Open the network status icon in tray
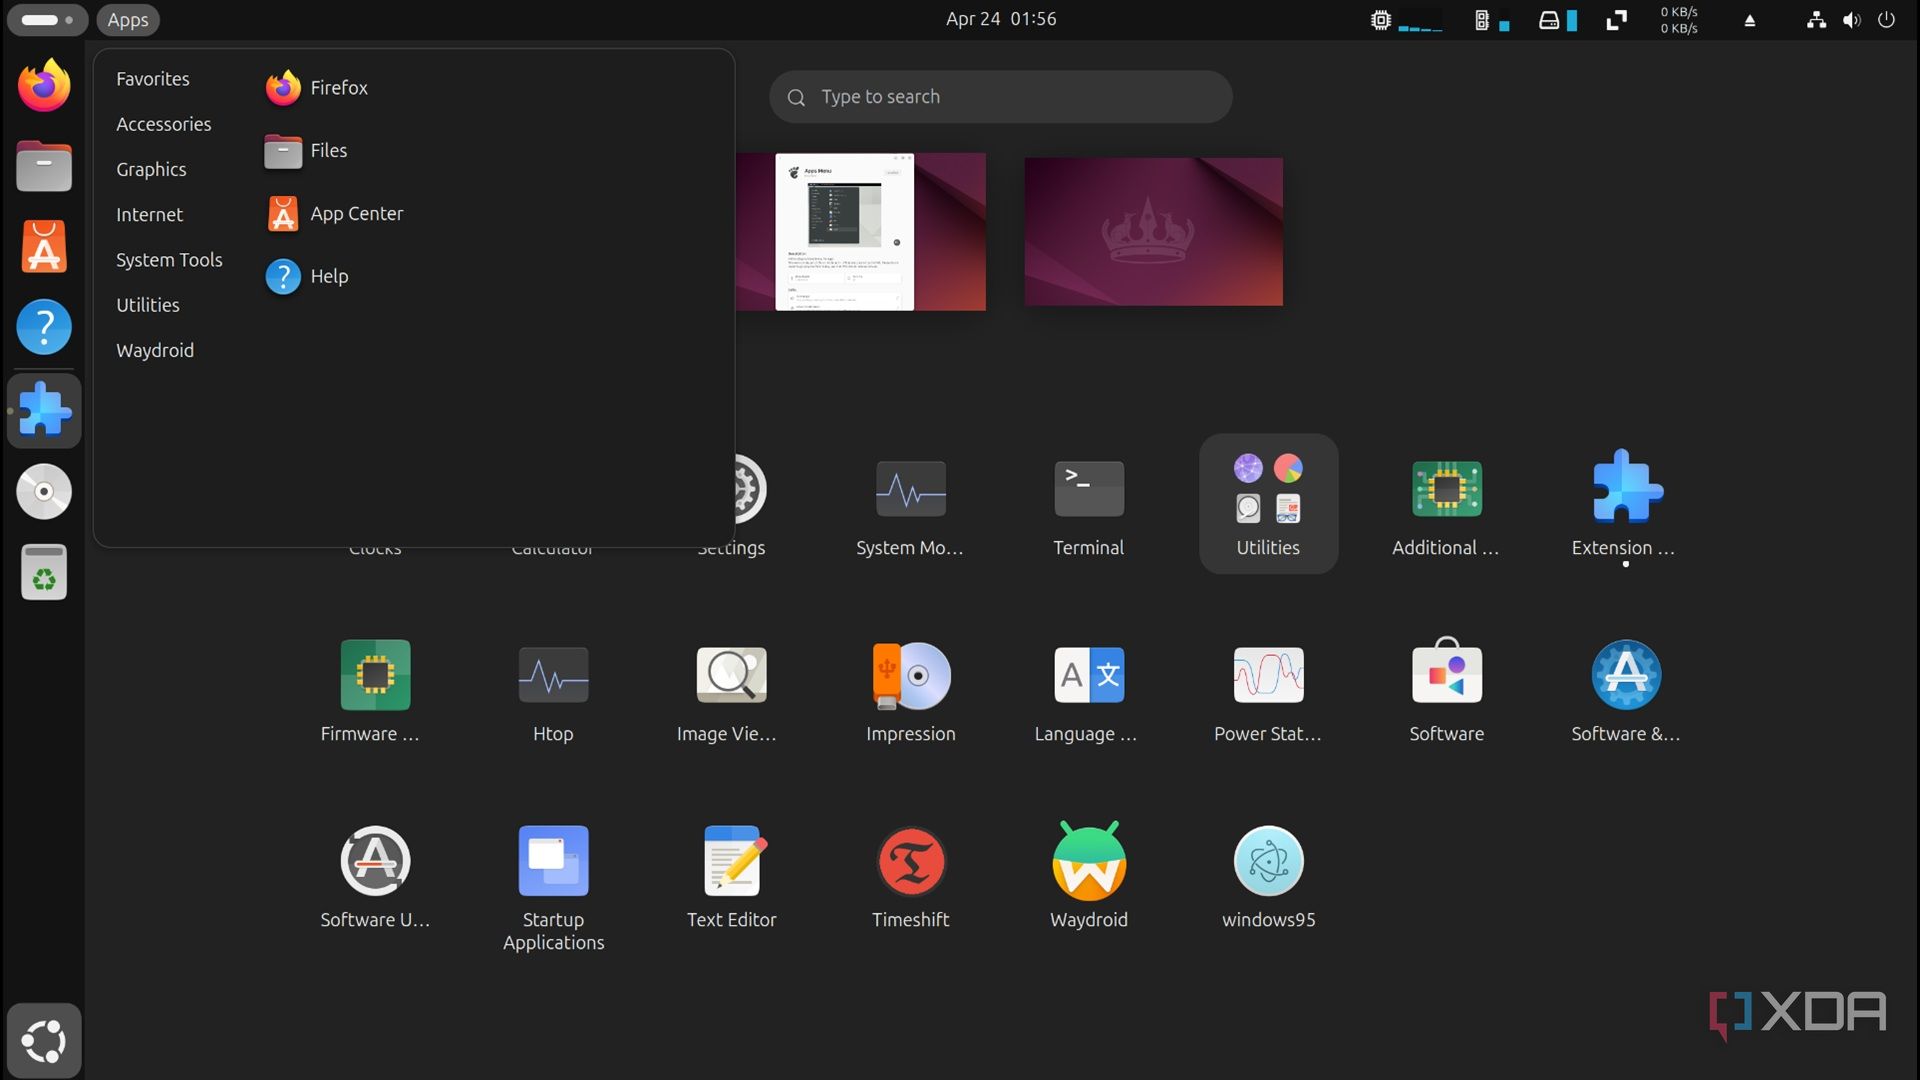 [x=1816, y=20]
